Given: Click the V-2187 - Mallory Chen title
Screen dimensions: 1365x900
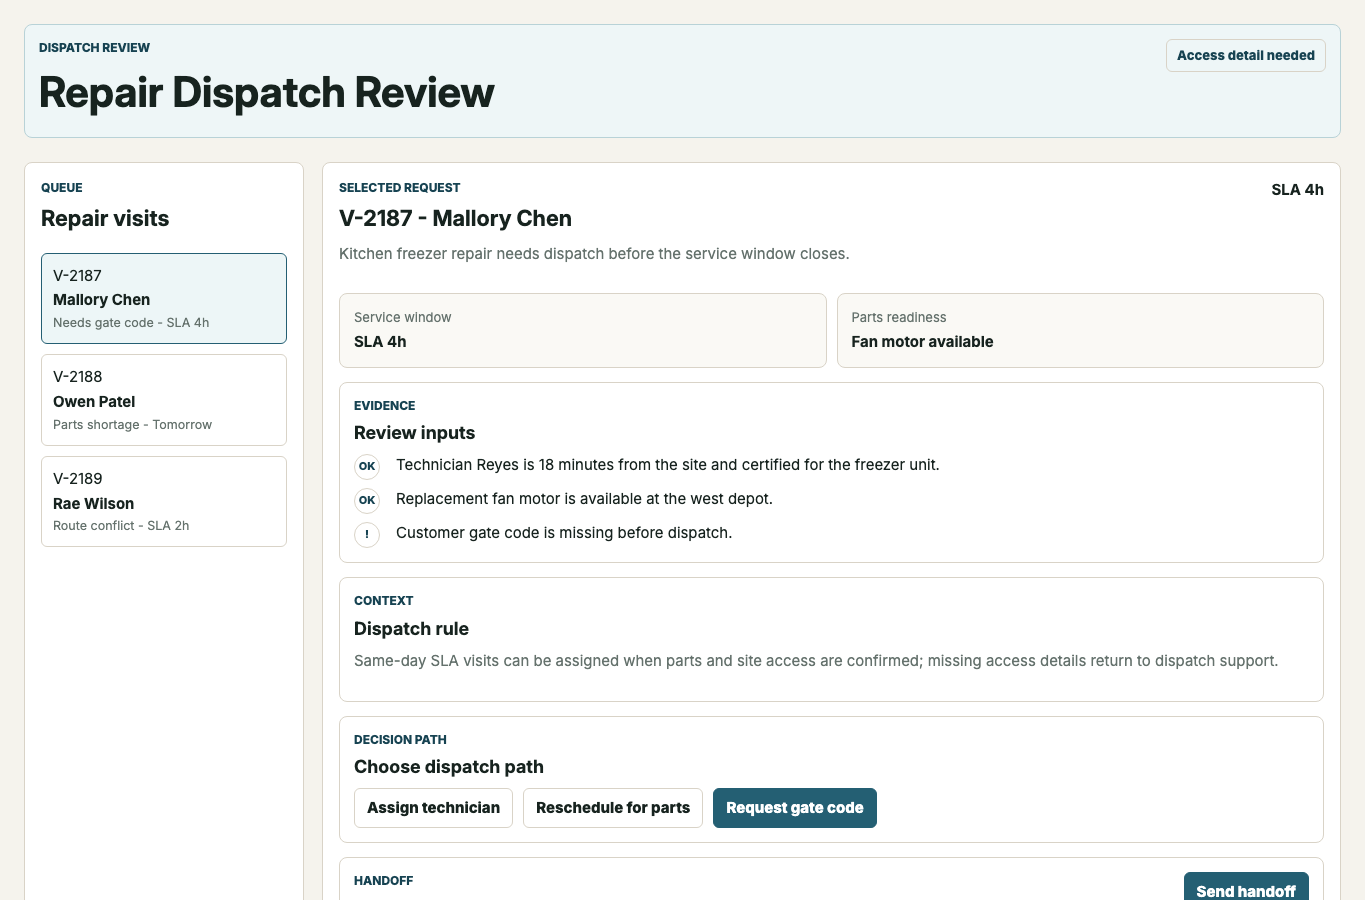Looking at the screenshot, I should click(455, 218).
